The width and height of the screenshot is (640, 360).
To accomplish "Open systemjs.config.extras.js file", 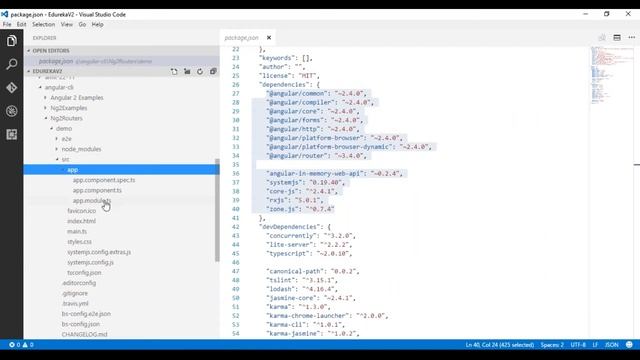I will 99,252.
